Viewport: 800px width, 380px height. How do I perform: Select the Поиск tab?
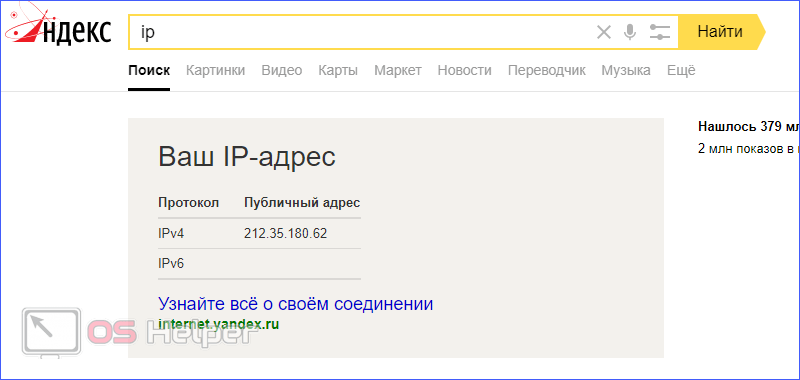[x=149, y=70]
